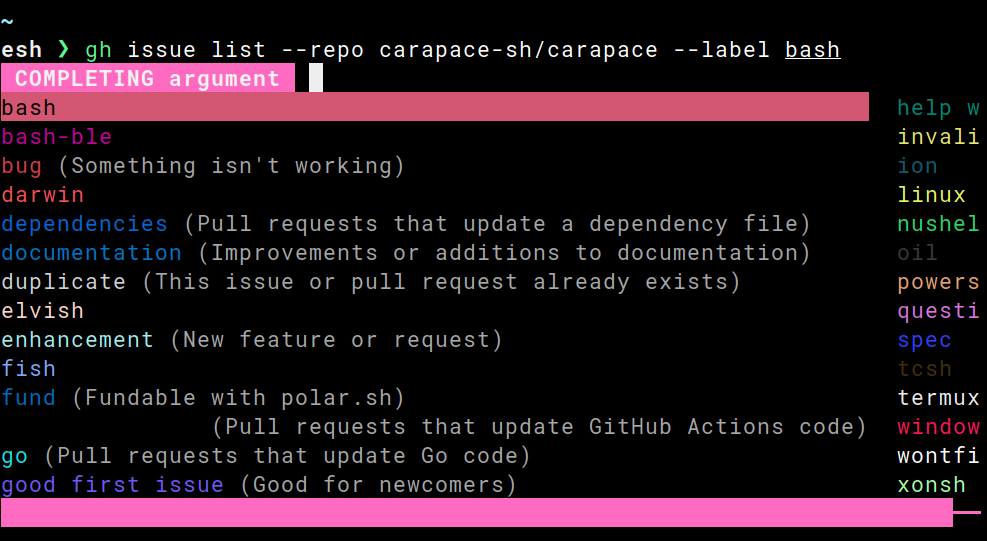Pick the fish label entry
This screenshot has width=987, height=541.
tap(29, 368)
